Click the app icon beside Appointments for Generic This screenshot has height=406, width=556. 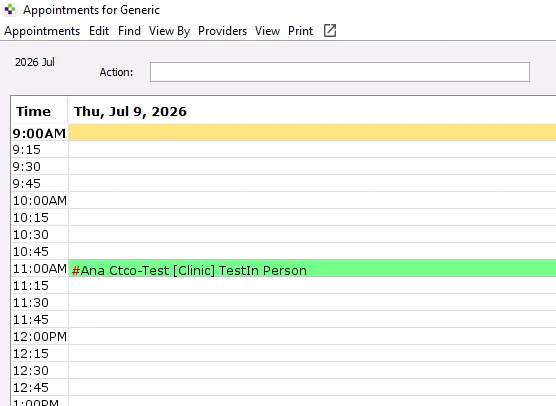tap(10, 10)
